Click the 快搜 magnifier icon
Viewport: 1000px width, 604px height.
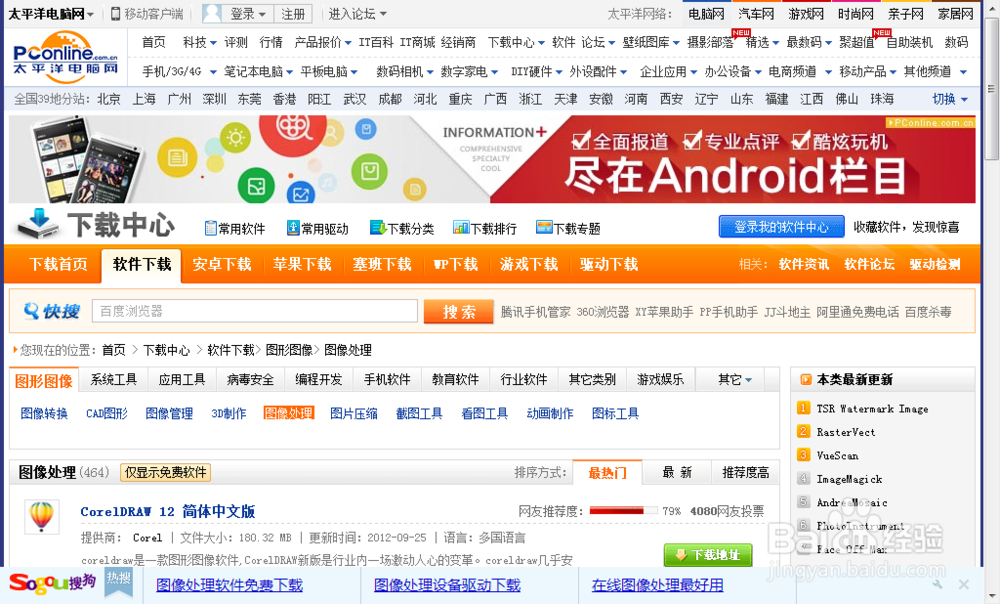point(31,311)
